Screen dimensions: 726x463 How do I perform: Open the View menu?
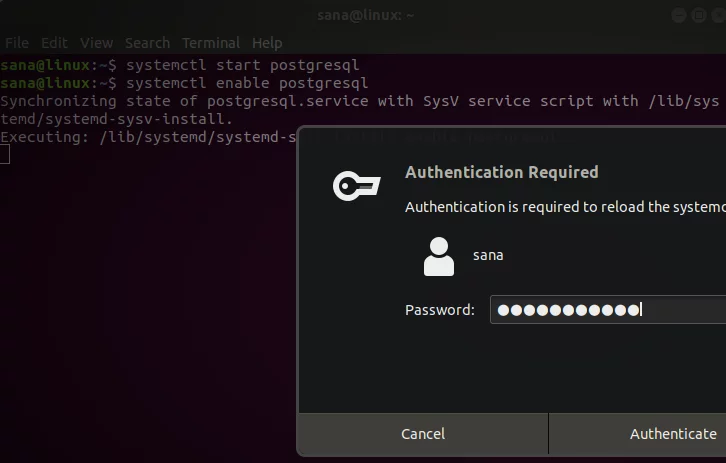click(x=96, y=43)
